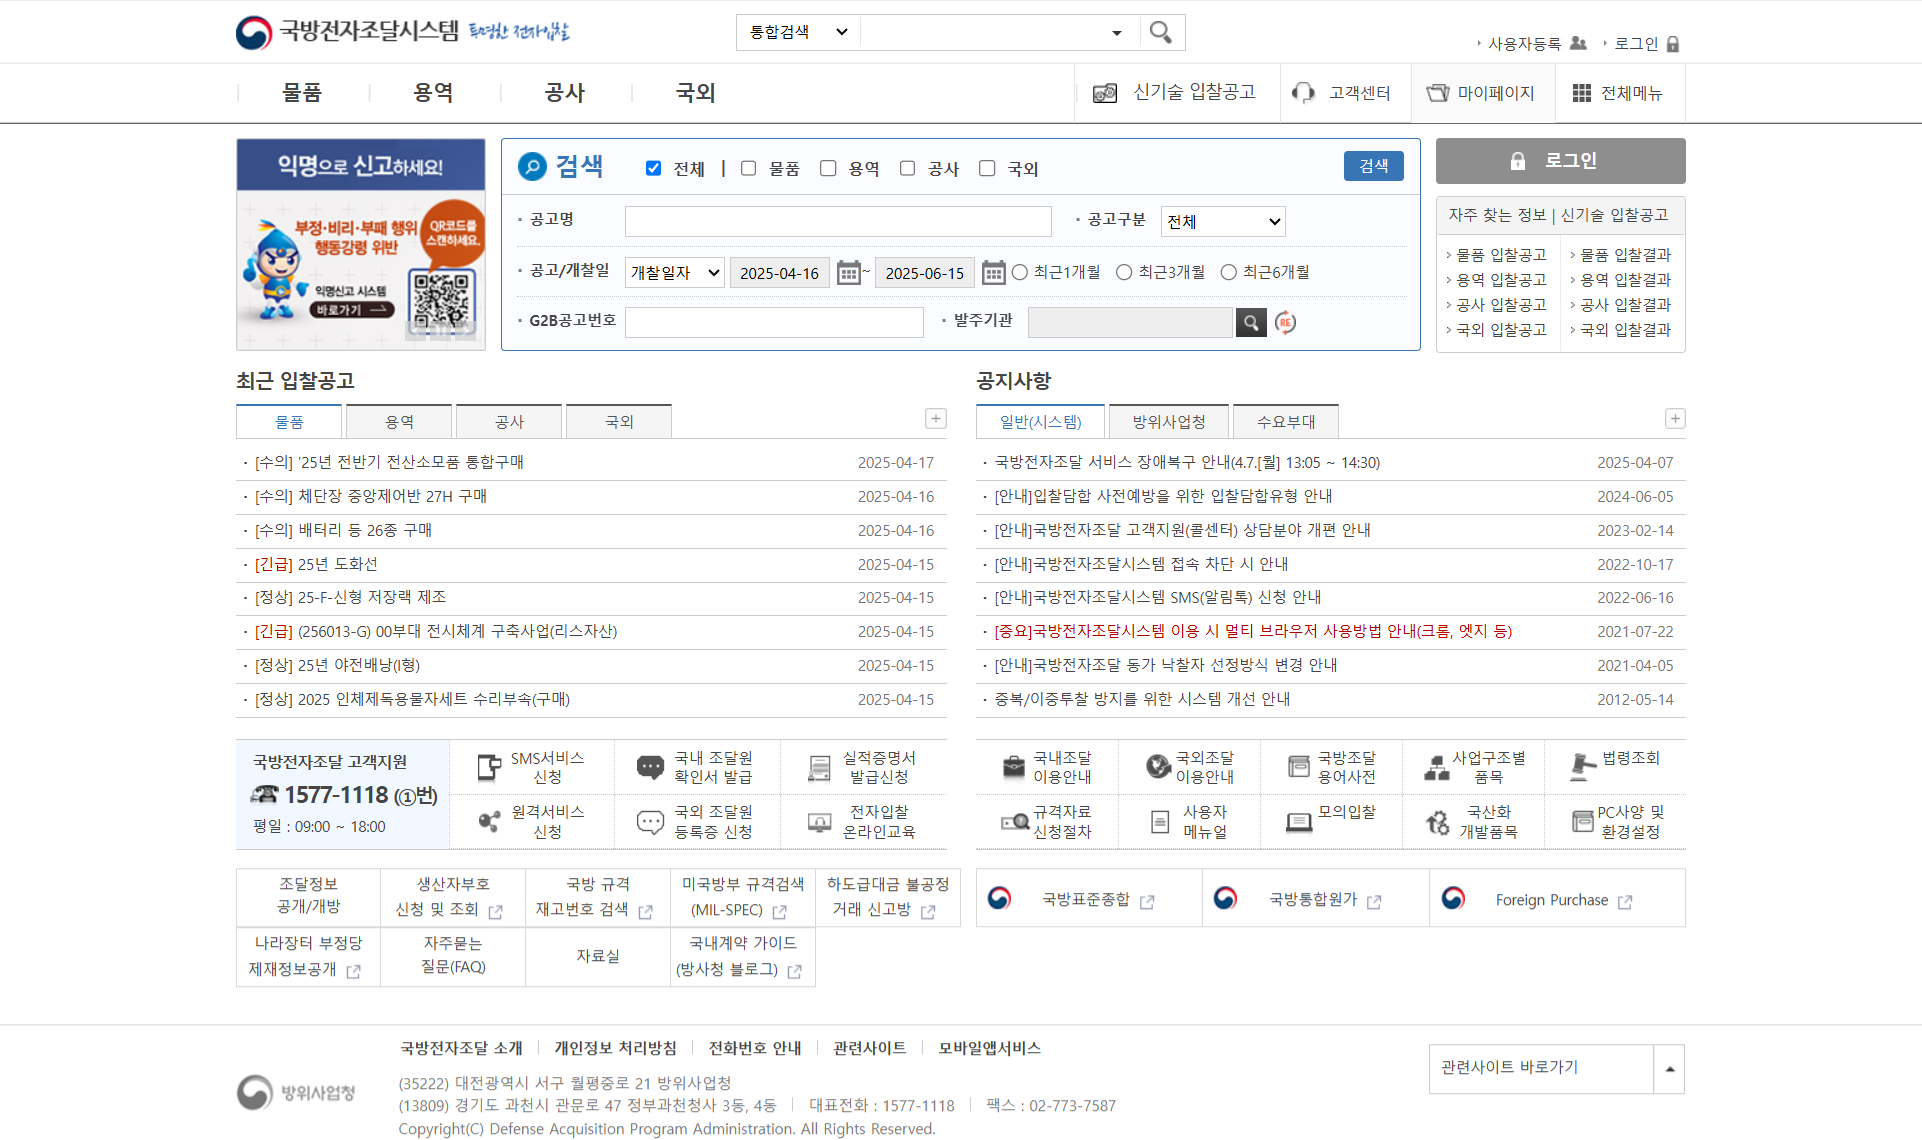The width and height of the screenshot is (1922, 1140).
Task: Click the 발주기관 lookup magnifier icon
Action: [1251, 322]
